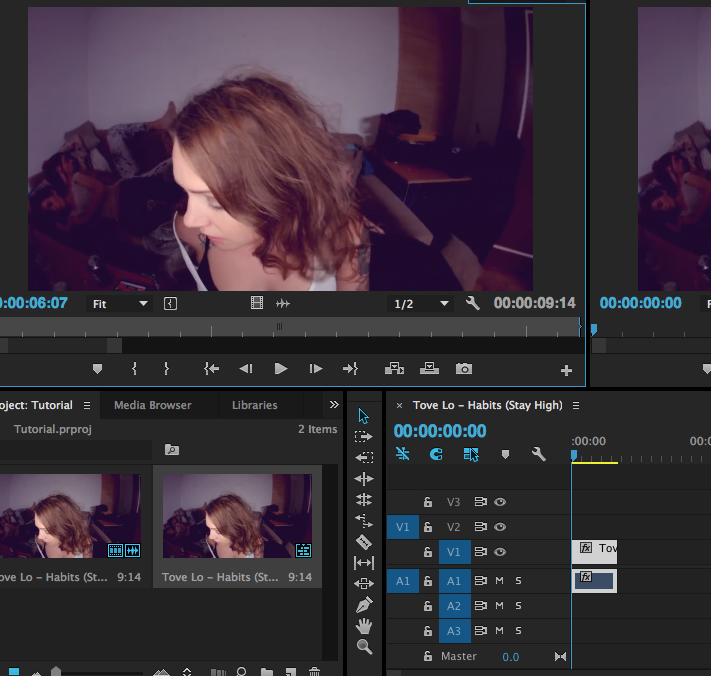The height and width of the screenshot is (676, 711).
Task: Play the source clip
Action: [281, 369]
